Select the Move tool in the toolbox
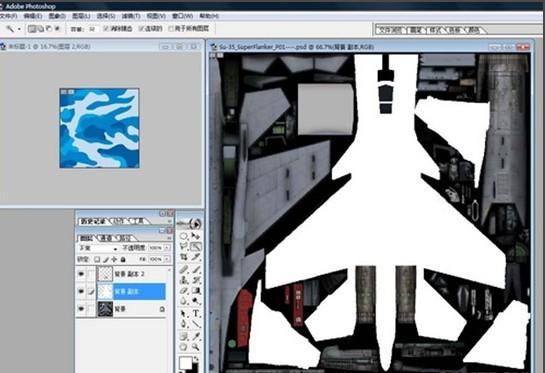545x373 pixels. [196, 236]
